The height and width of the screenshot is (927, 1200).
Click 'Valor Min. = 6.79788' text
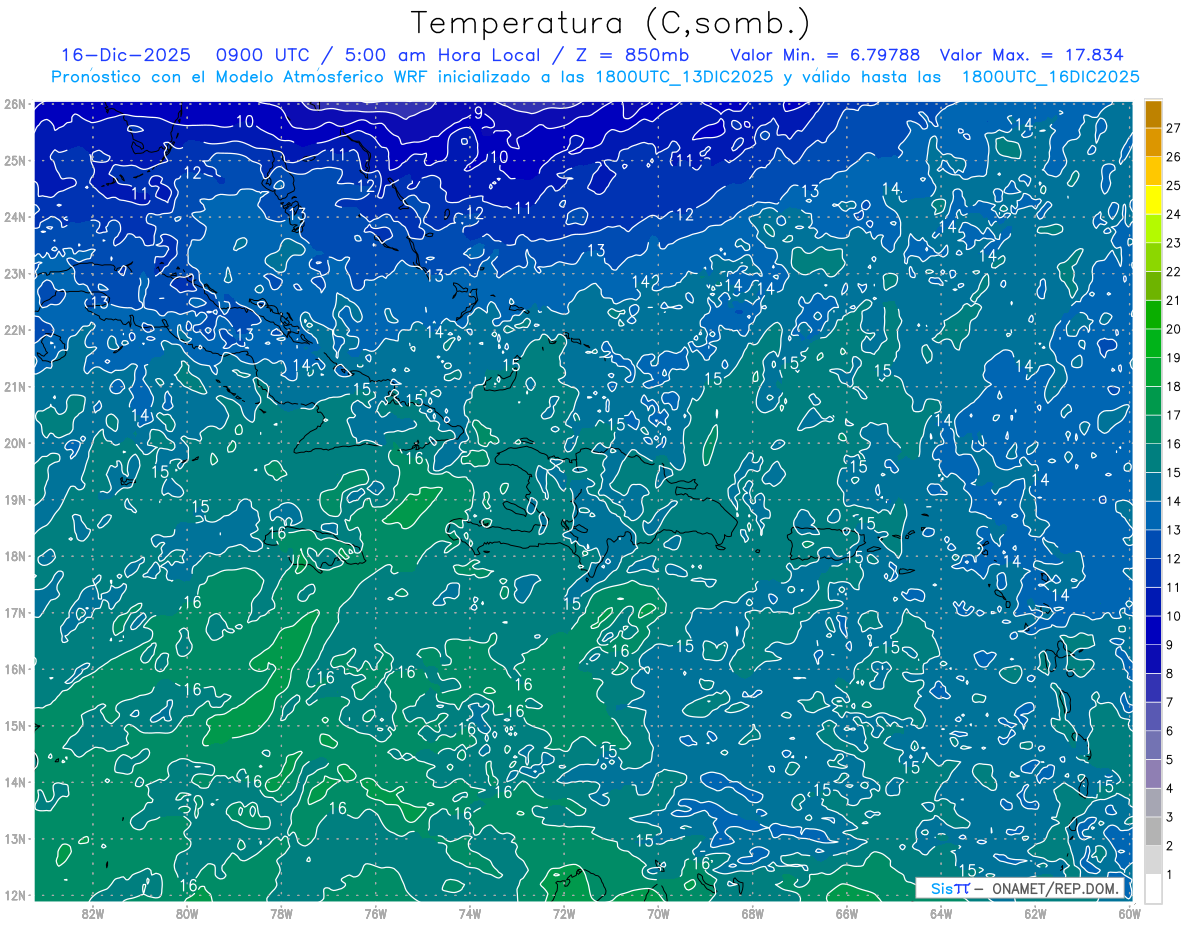click(823, 55)
